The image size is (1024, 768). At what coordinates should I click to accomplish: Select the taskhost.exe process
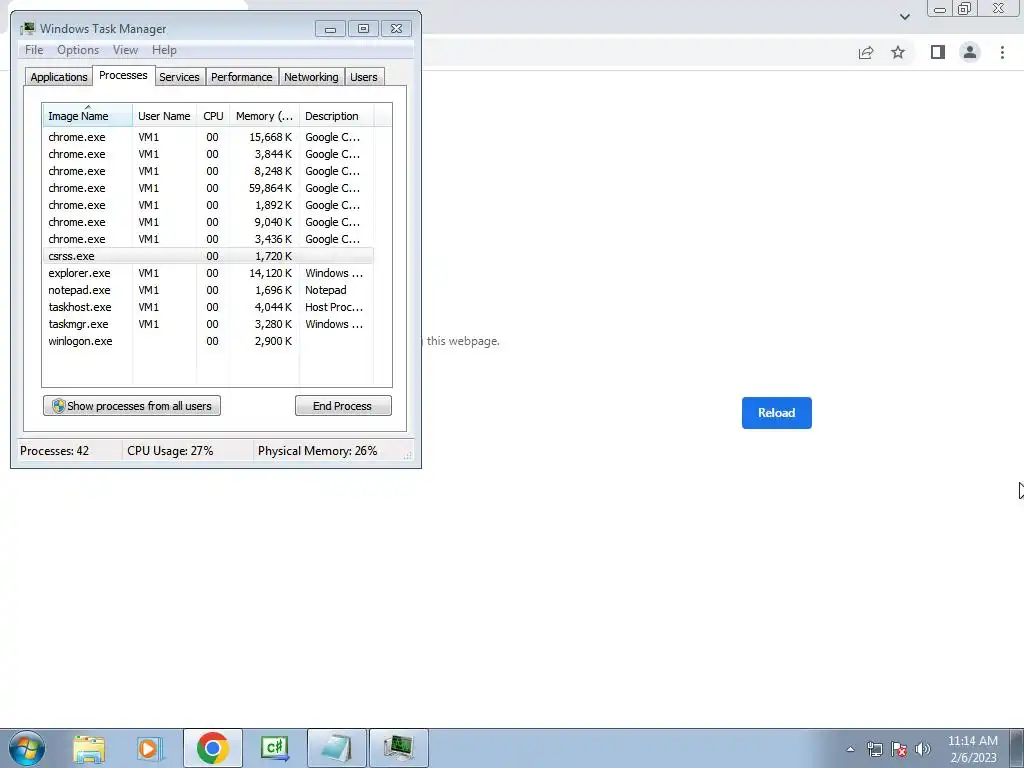208,307
